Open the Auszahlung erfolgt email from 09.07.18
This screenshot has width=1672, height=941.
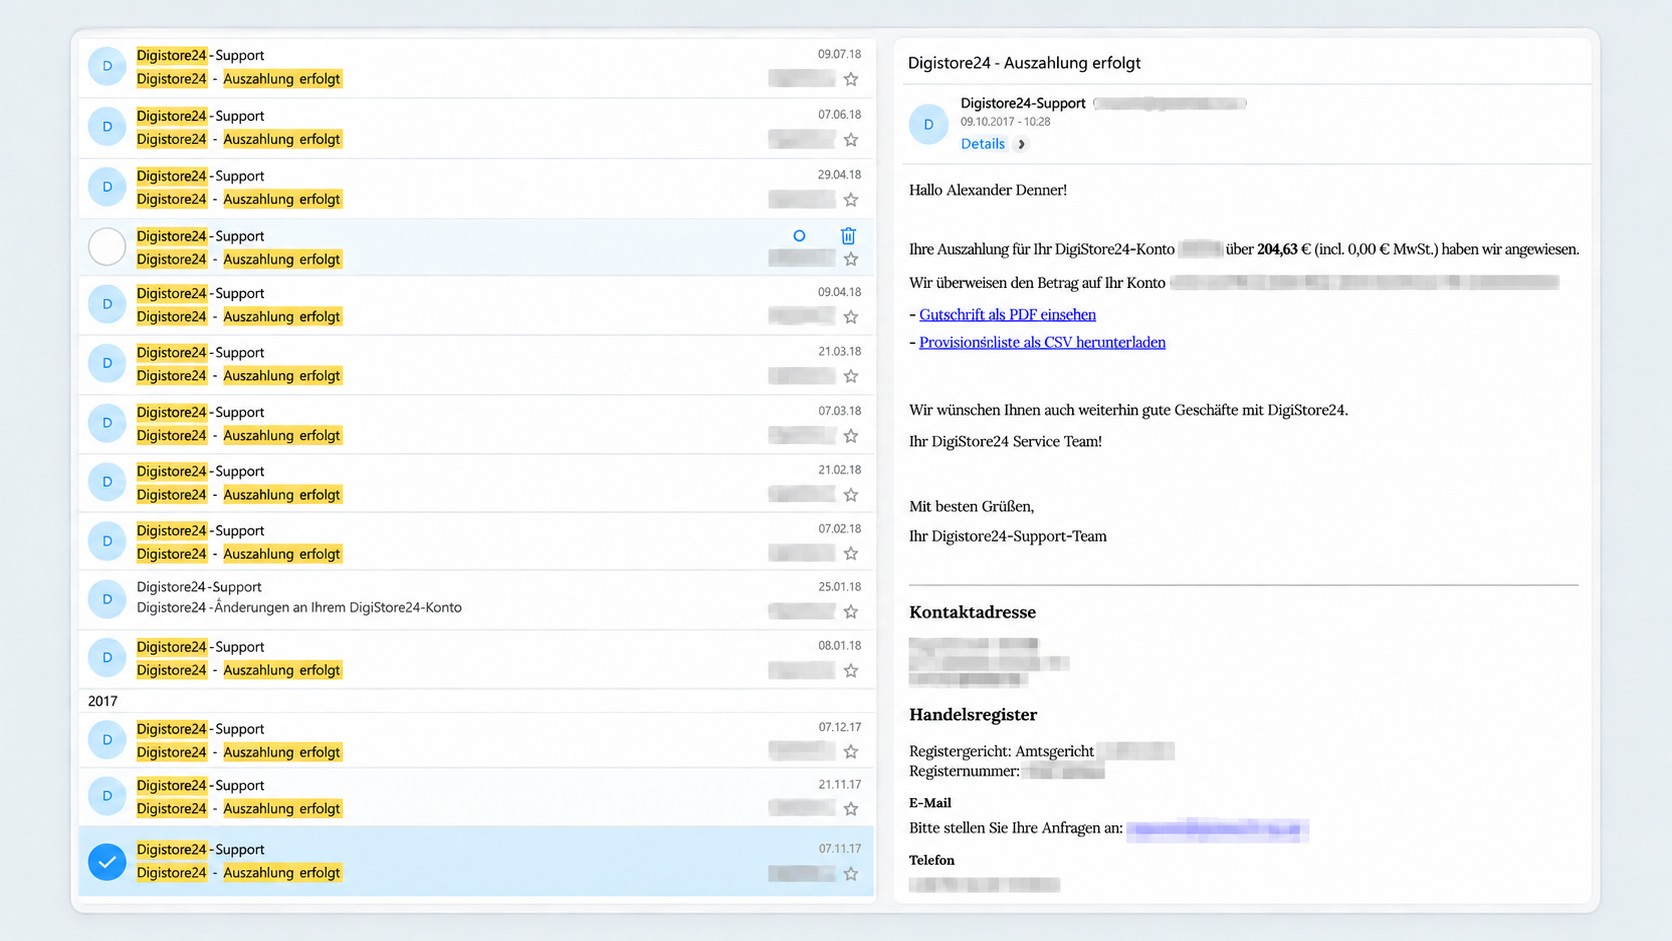[x=476, y=67]
